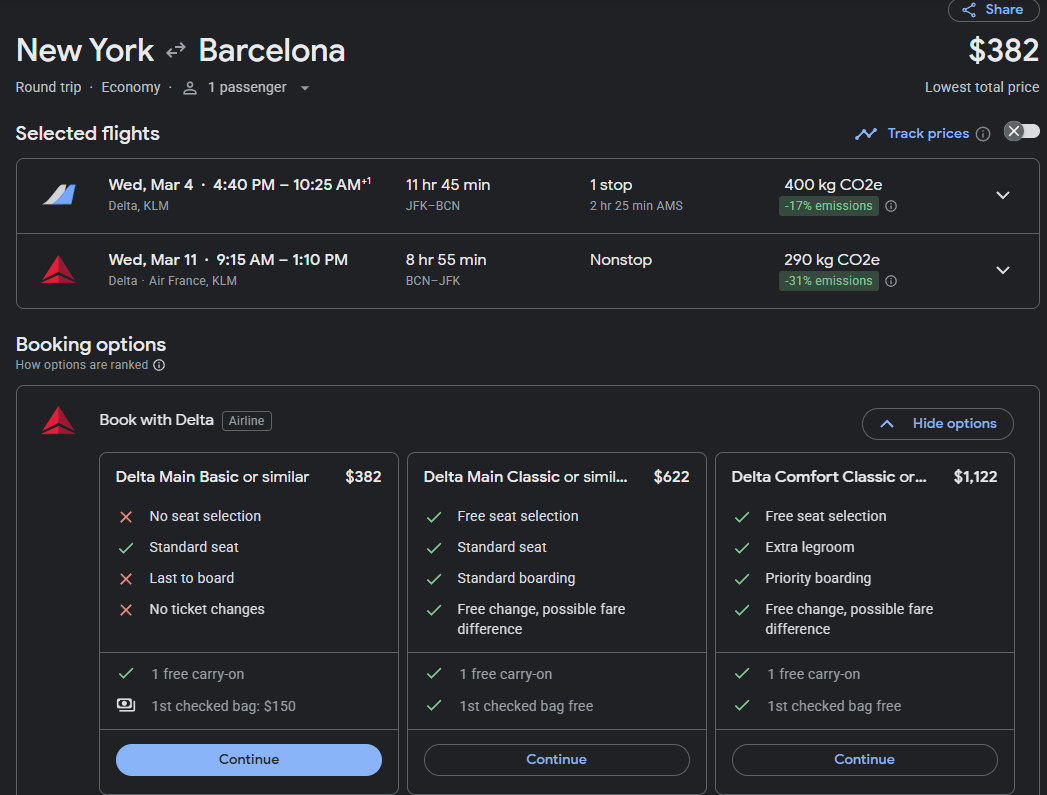Continue with Delta Comfort Classic fare
This screenshot has height=795, width=1047.
[x=864, y=760]
